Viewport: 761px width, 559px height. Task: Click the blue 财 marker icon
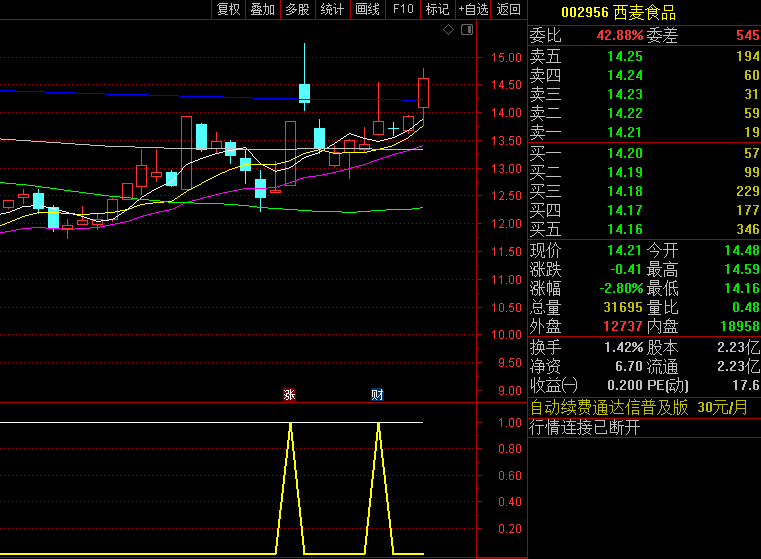(377, 394)
